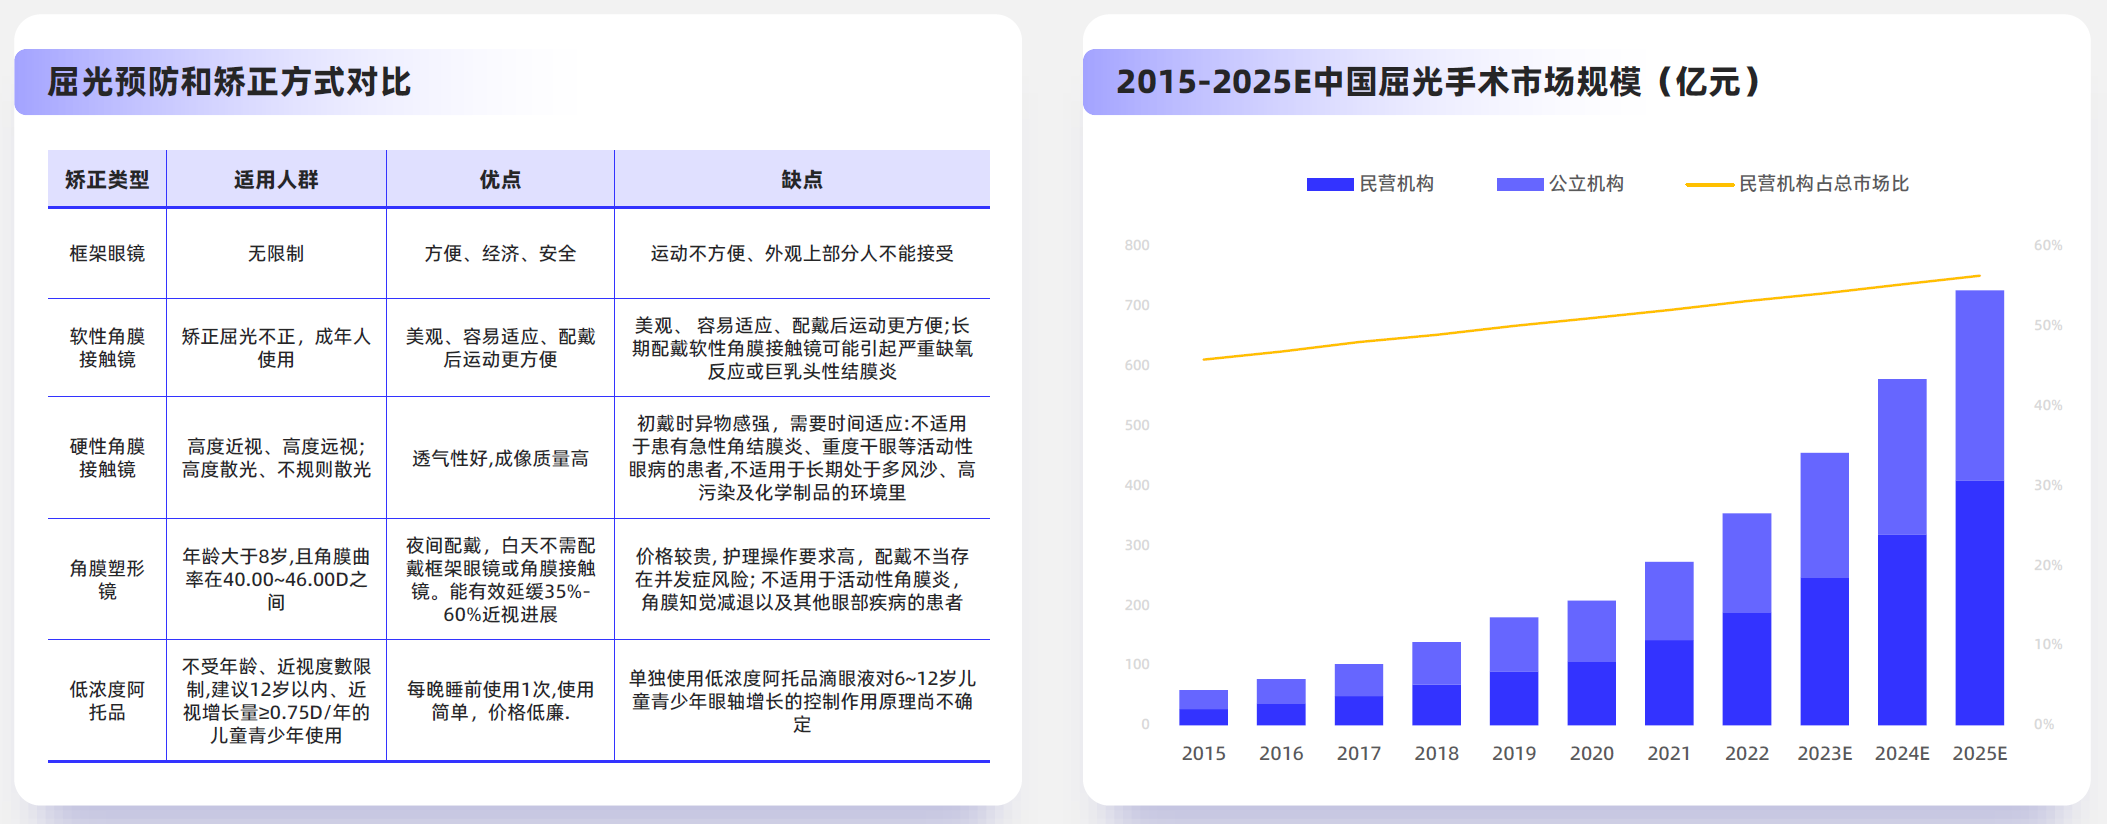Click the 软性角膜接触镜 row label

click(107, 348)
